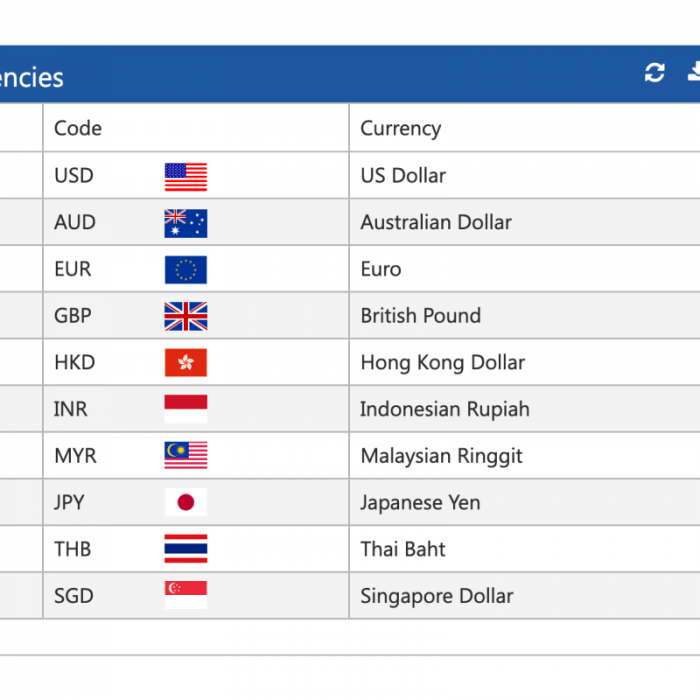Viewport: 700px width, 700px height.
Task: Click the Singapore flag icon
Action: [186, 595]
